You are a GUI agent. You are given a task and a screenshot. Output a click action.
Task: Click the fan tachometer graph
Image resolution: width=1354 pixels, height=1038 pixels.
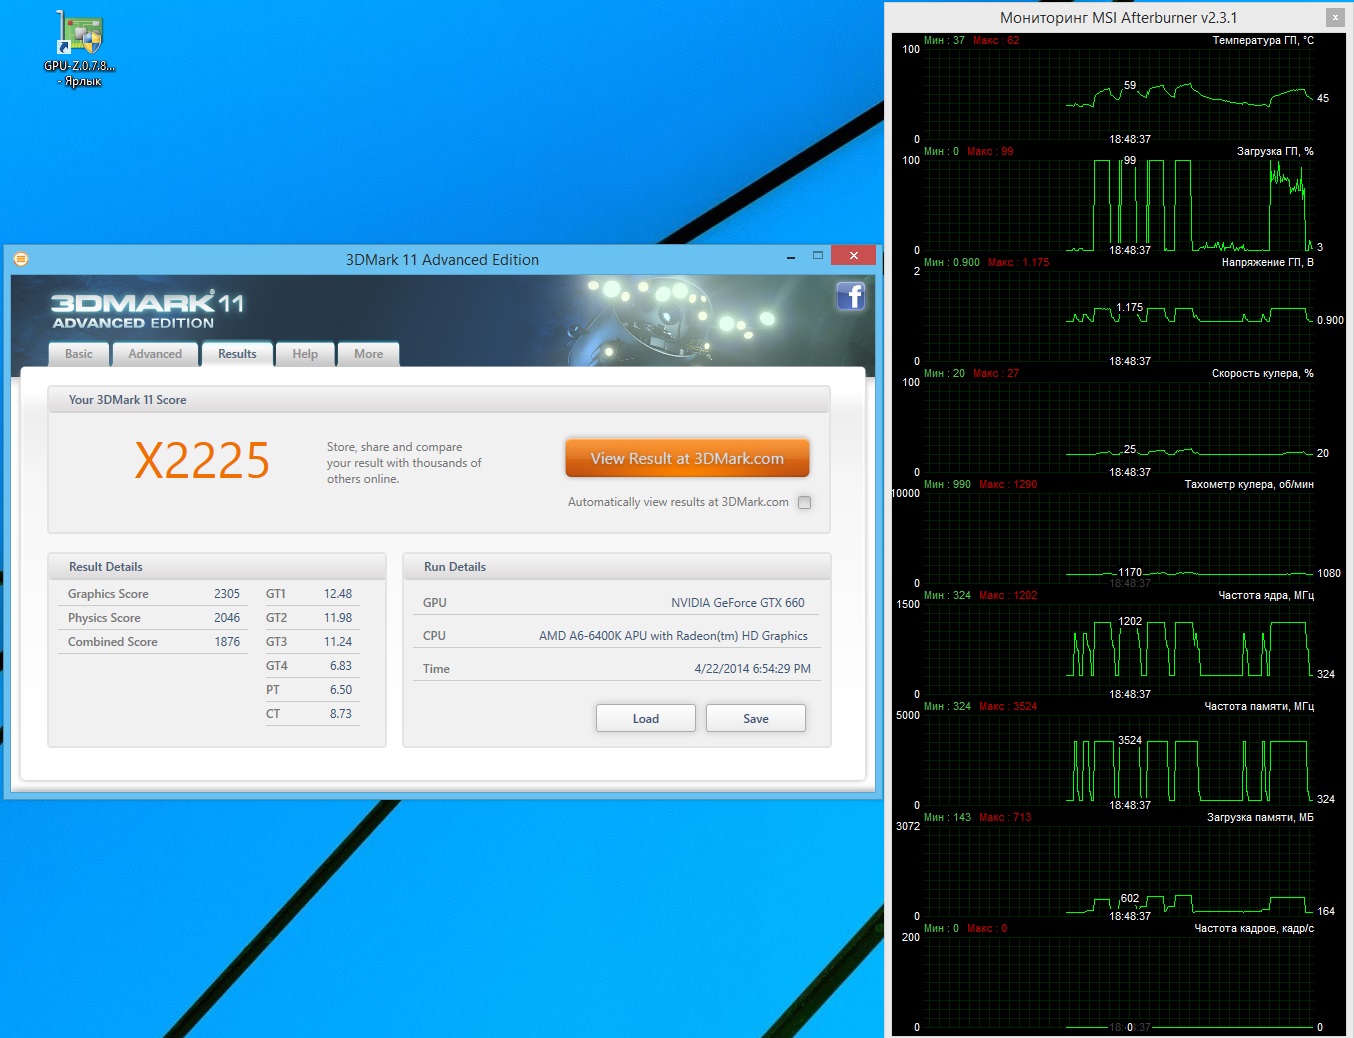1118,538
